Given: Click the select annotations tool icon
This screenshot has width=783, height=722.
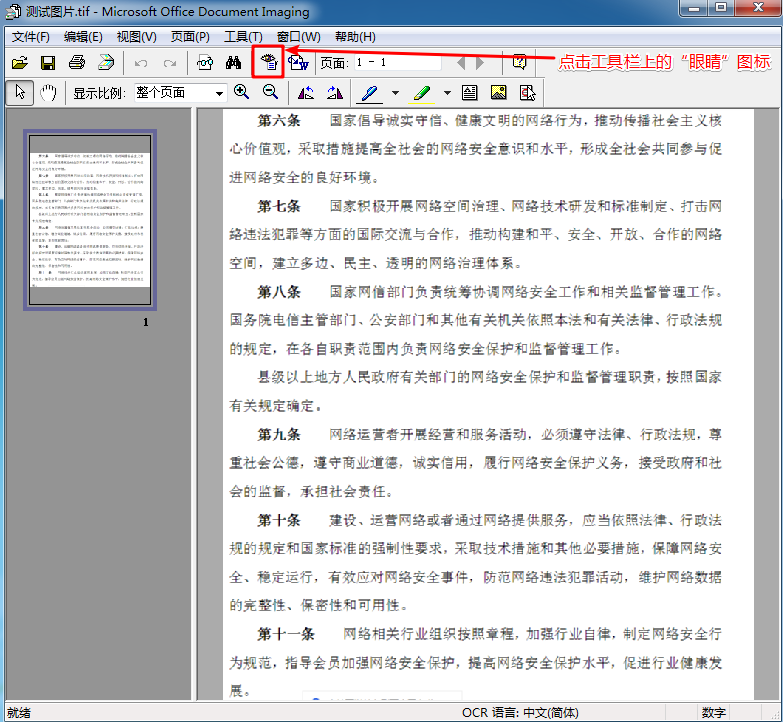Looking at the screenshot, I should 527,93.
